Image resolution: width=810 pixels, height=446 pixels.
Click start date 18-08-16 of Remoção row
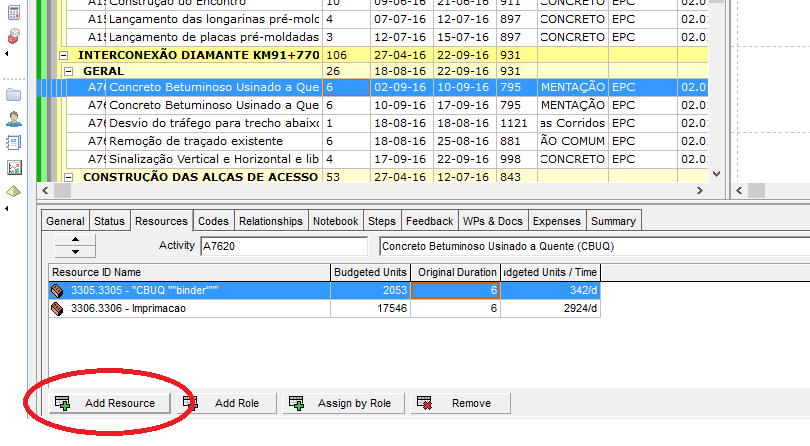click(x=401, y=141)
